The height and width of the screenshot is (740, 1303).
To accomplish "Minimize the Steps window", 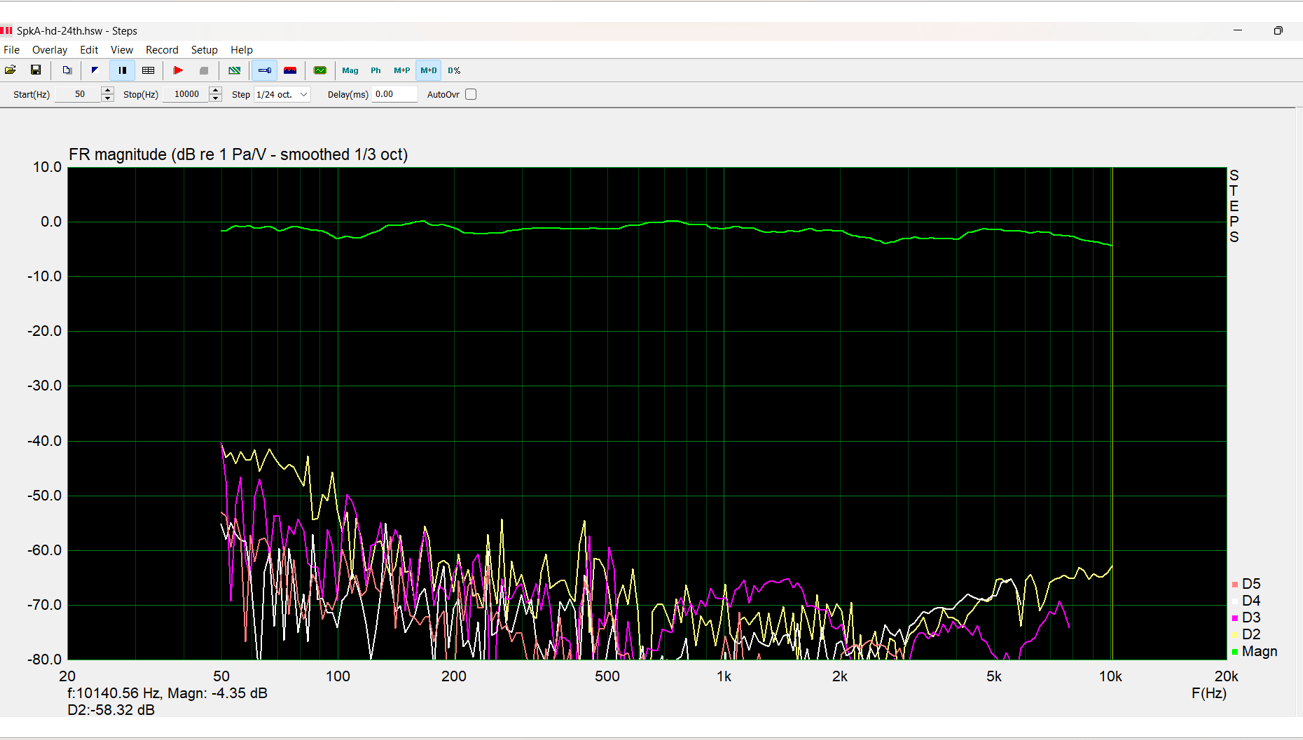I will pyautogui.click(x=1237, y=31).
